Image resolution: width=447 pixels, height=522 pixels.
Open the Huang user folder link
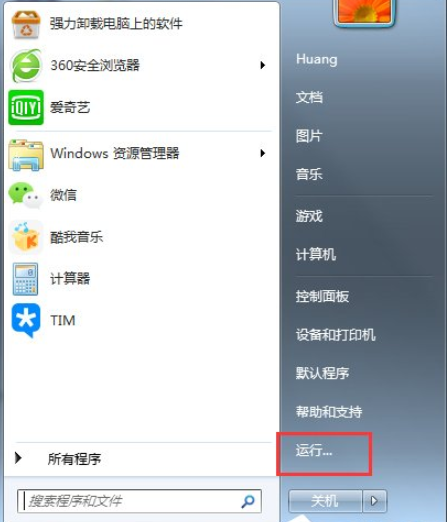(x=317, y=59)
